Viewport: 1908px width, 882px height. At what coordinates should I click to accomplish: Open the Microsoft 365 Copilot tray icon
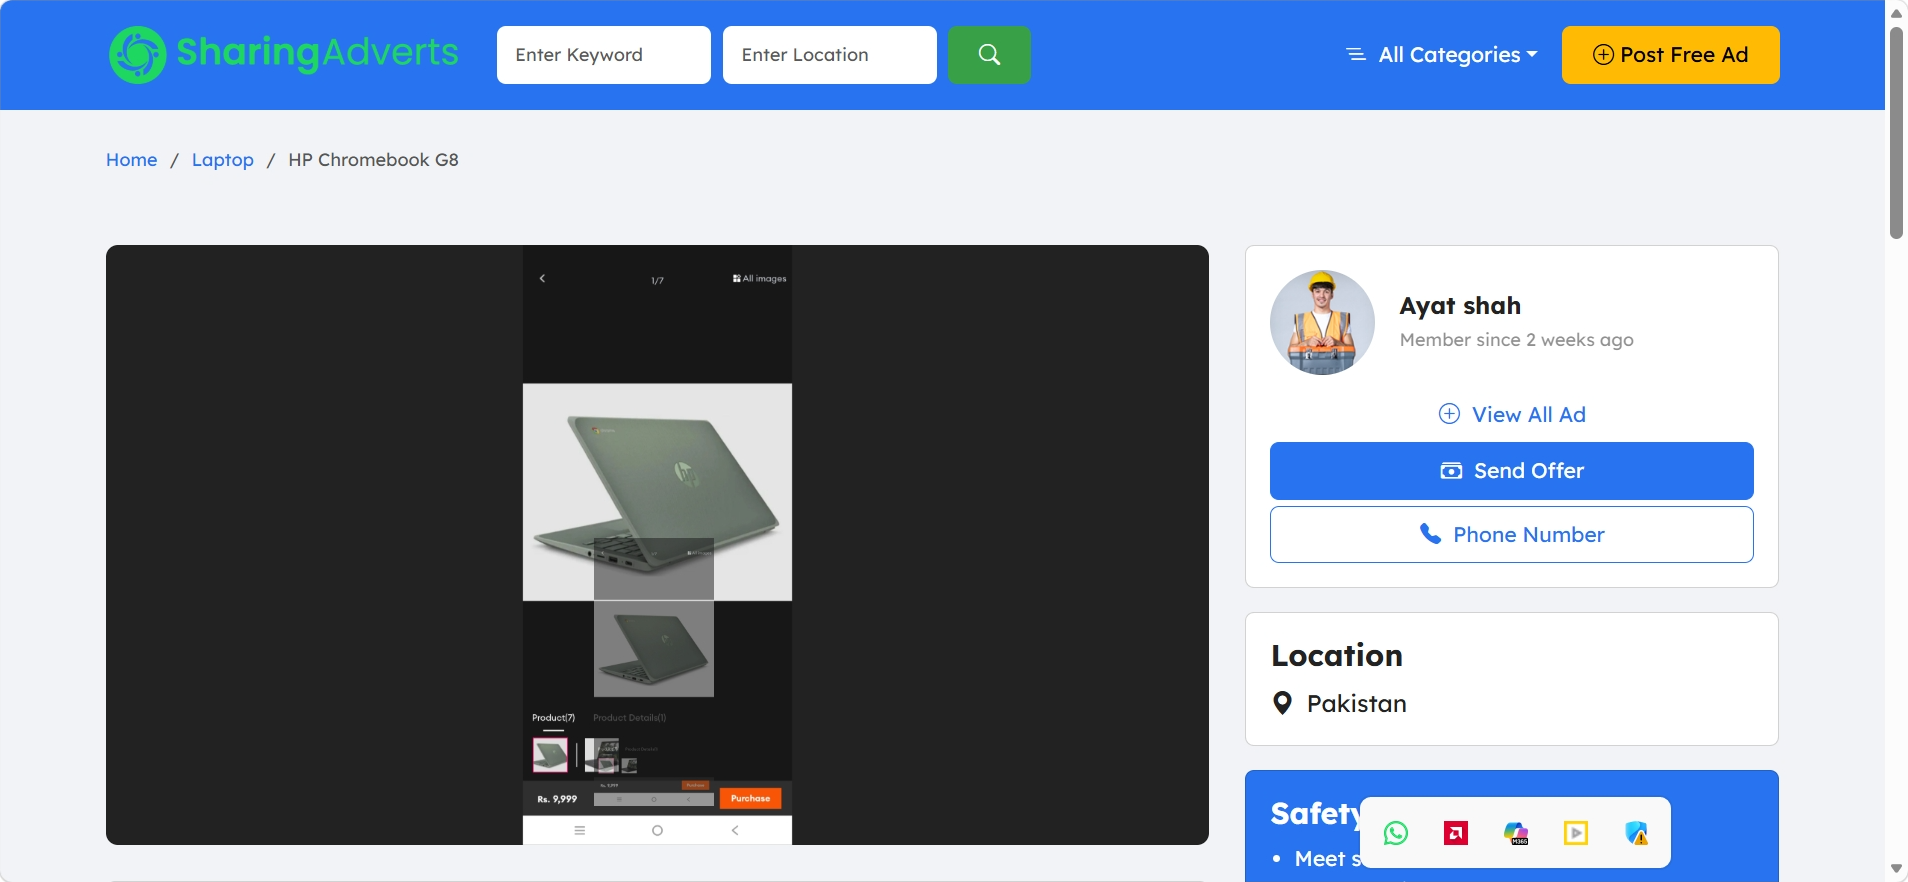pyautogui.click(x=1516, y=833)
